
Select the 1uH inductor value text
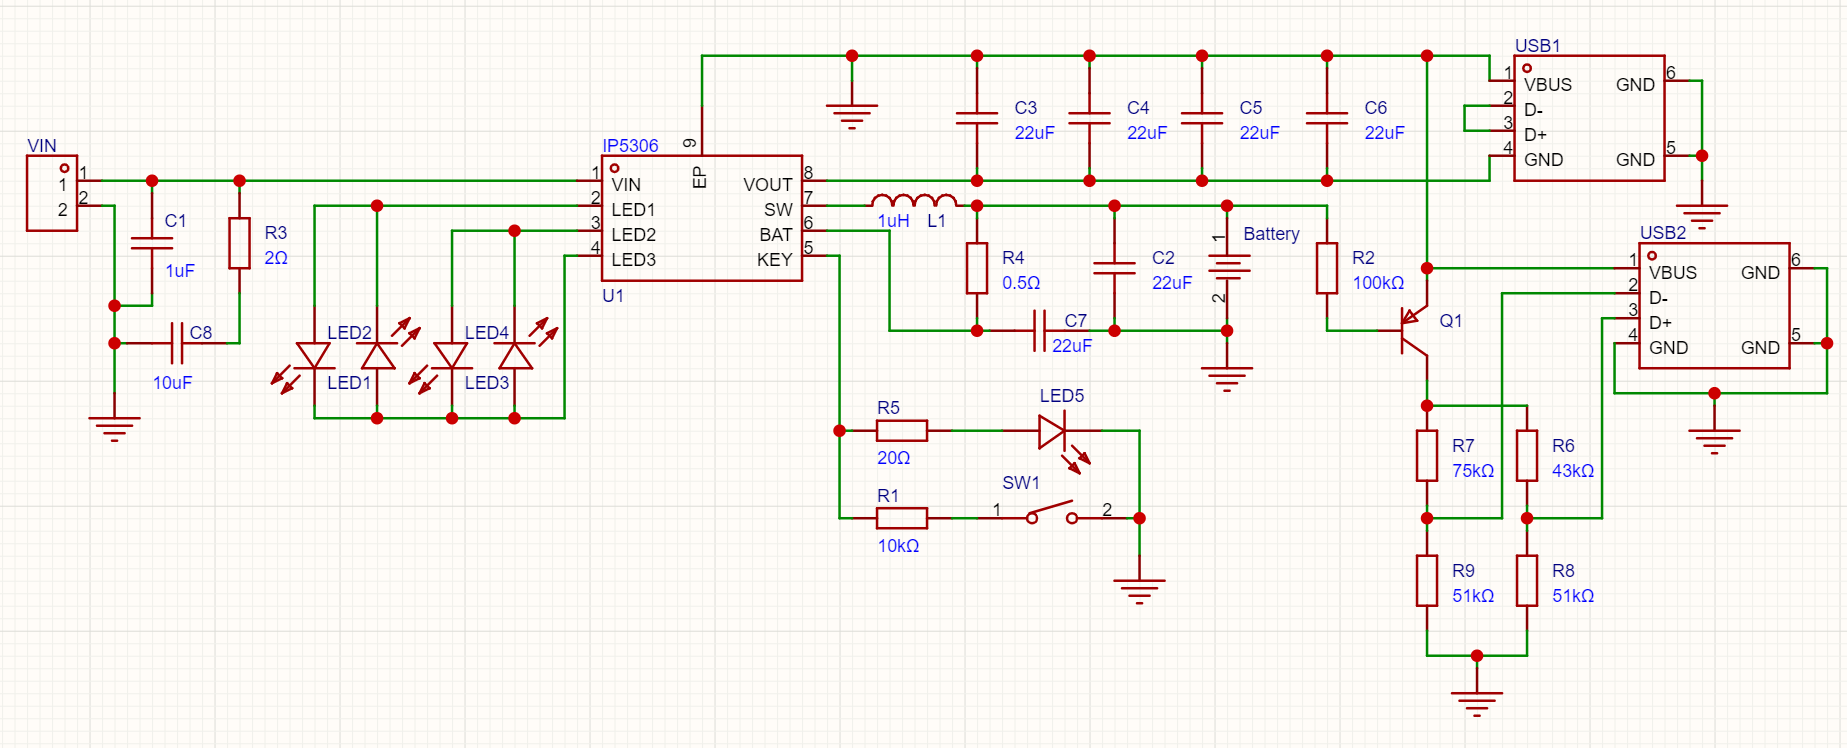[x=893, y=221]
